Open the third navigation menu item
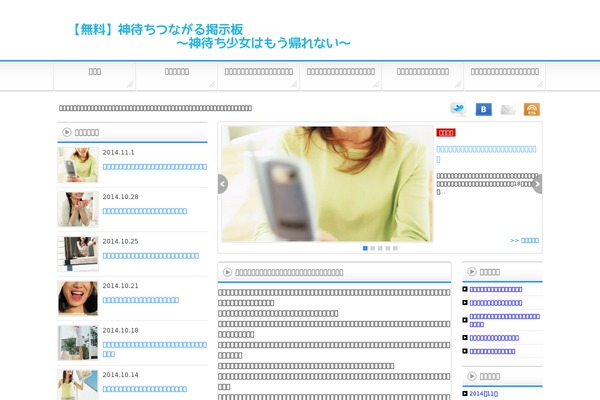The image size is (600, 400). point(259,76)
